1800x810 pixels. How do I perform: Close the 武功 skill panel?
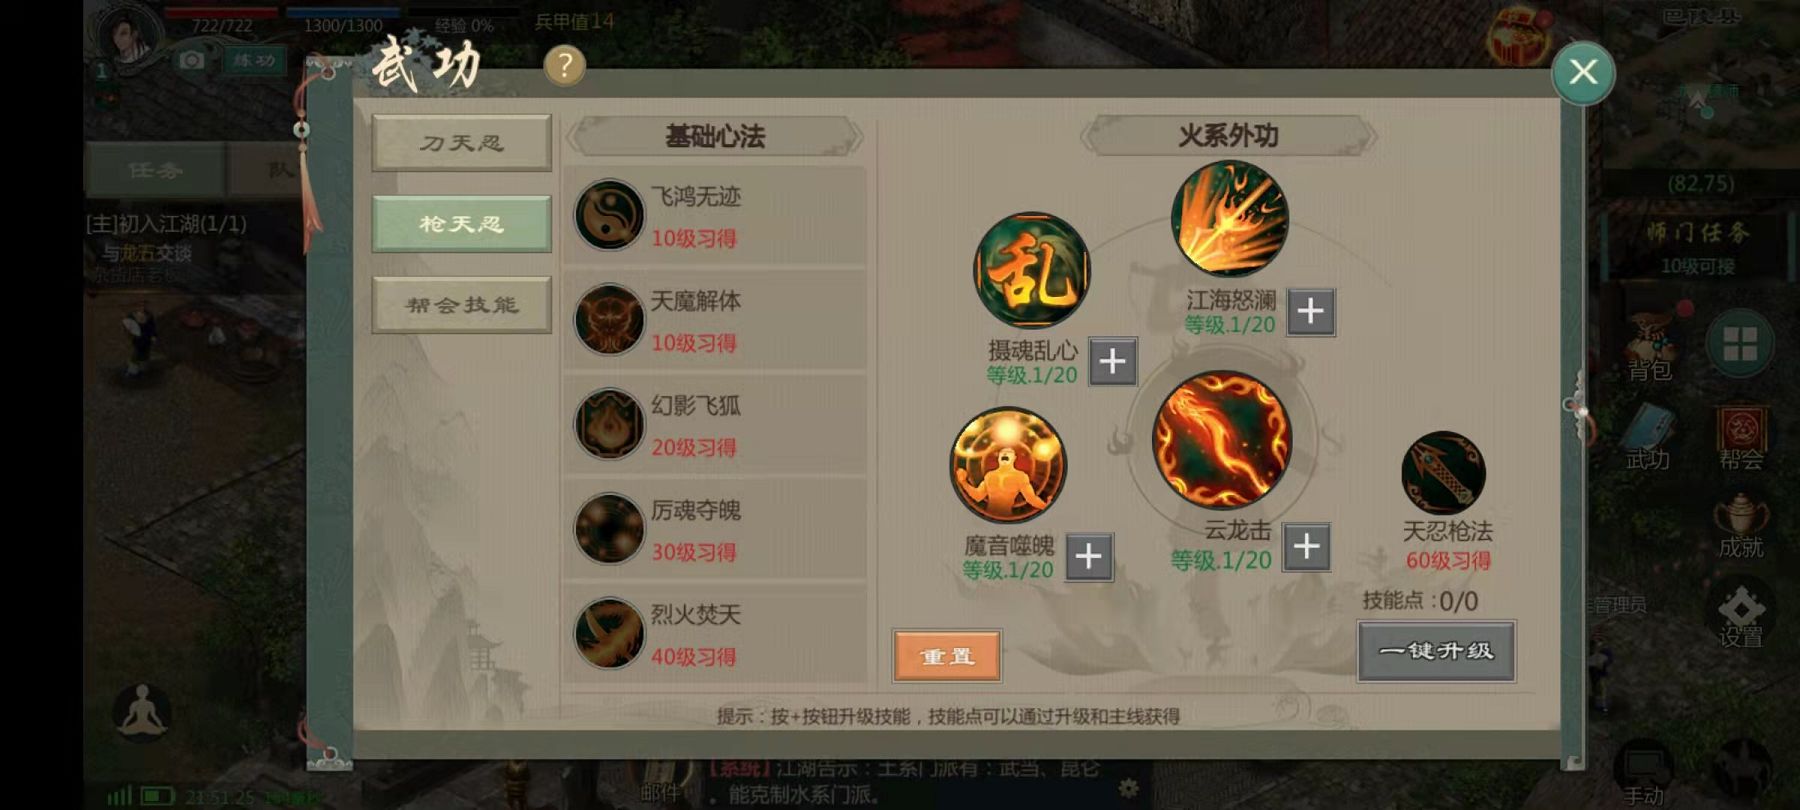click(1583, 72)
